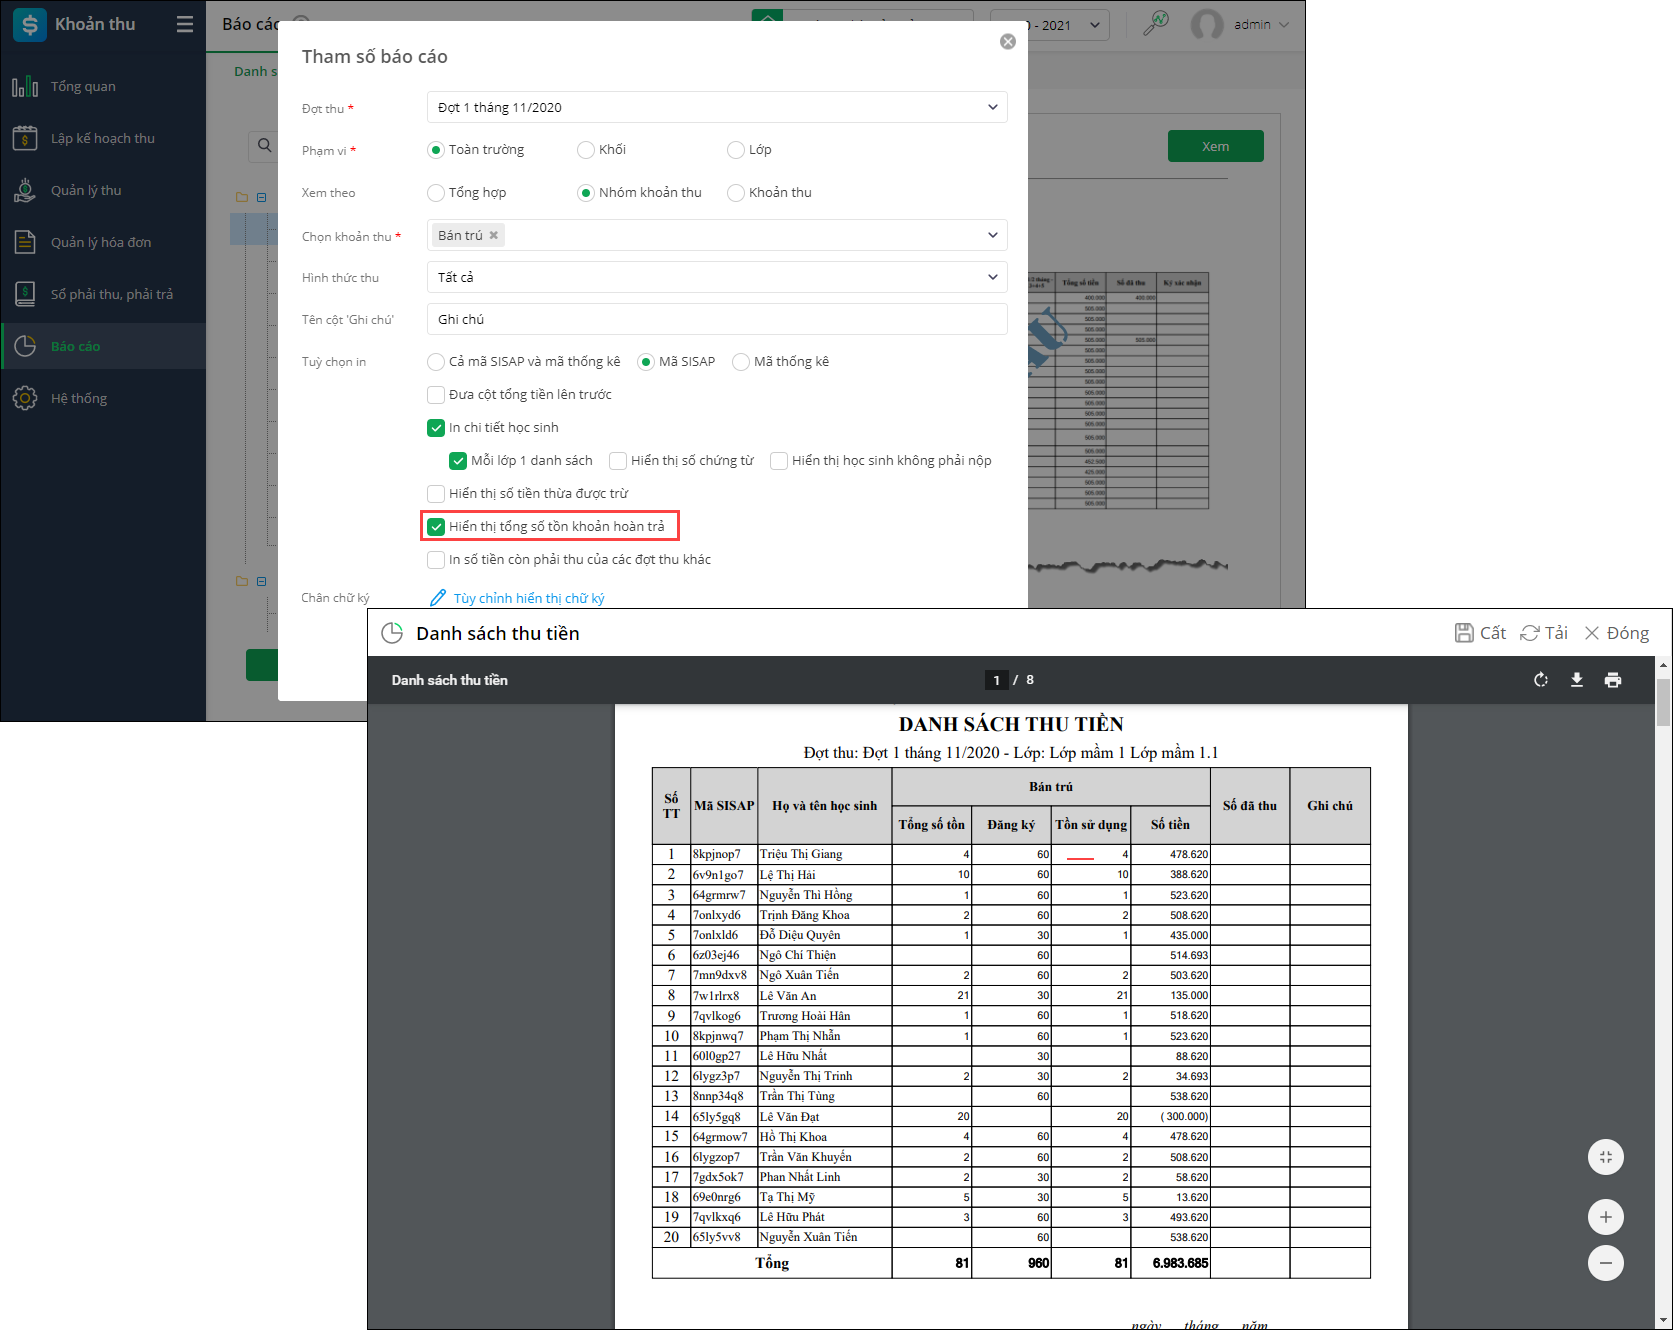Click the hamburger menu icon beside Khoản thu

[184, 24]
